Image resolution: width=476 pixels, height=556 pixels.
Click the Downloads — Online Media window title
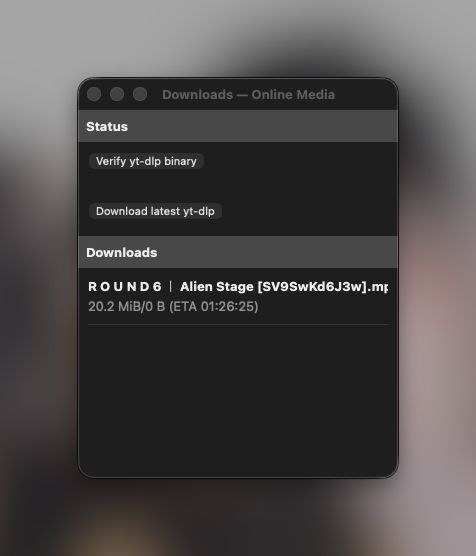click(249, 95)
